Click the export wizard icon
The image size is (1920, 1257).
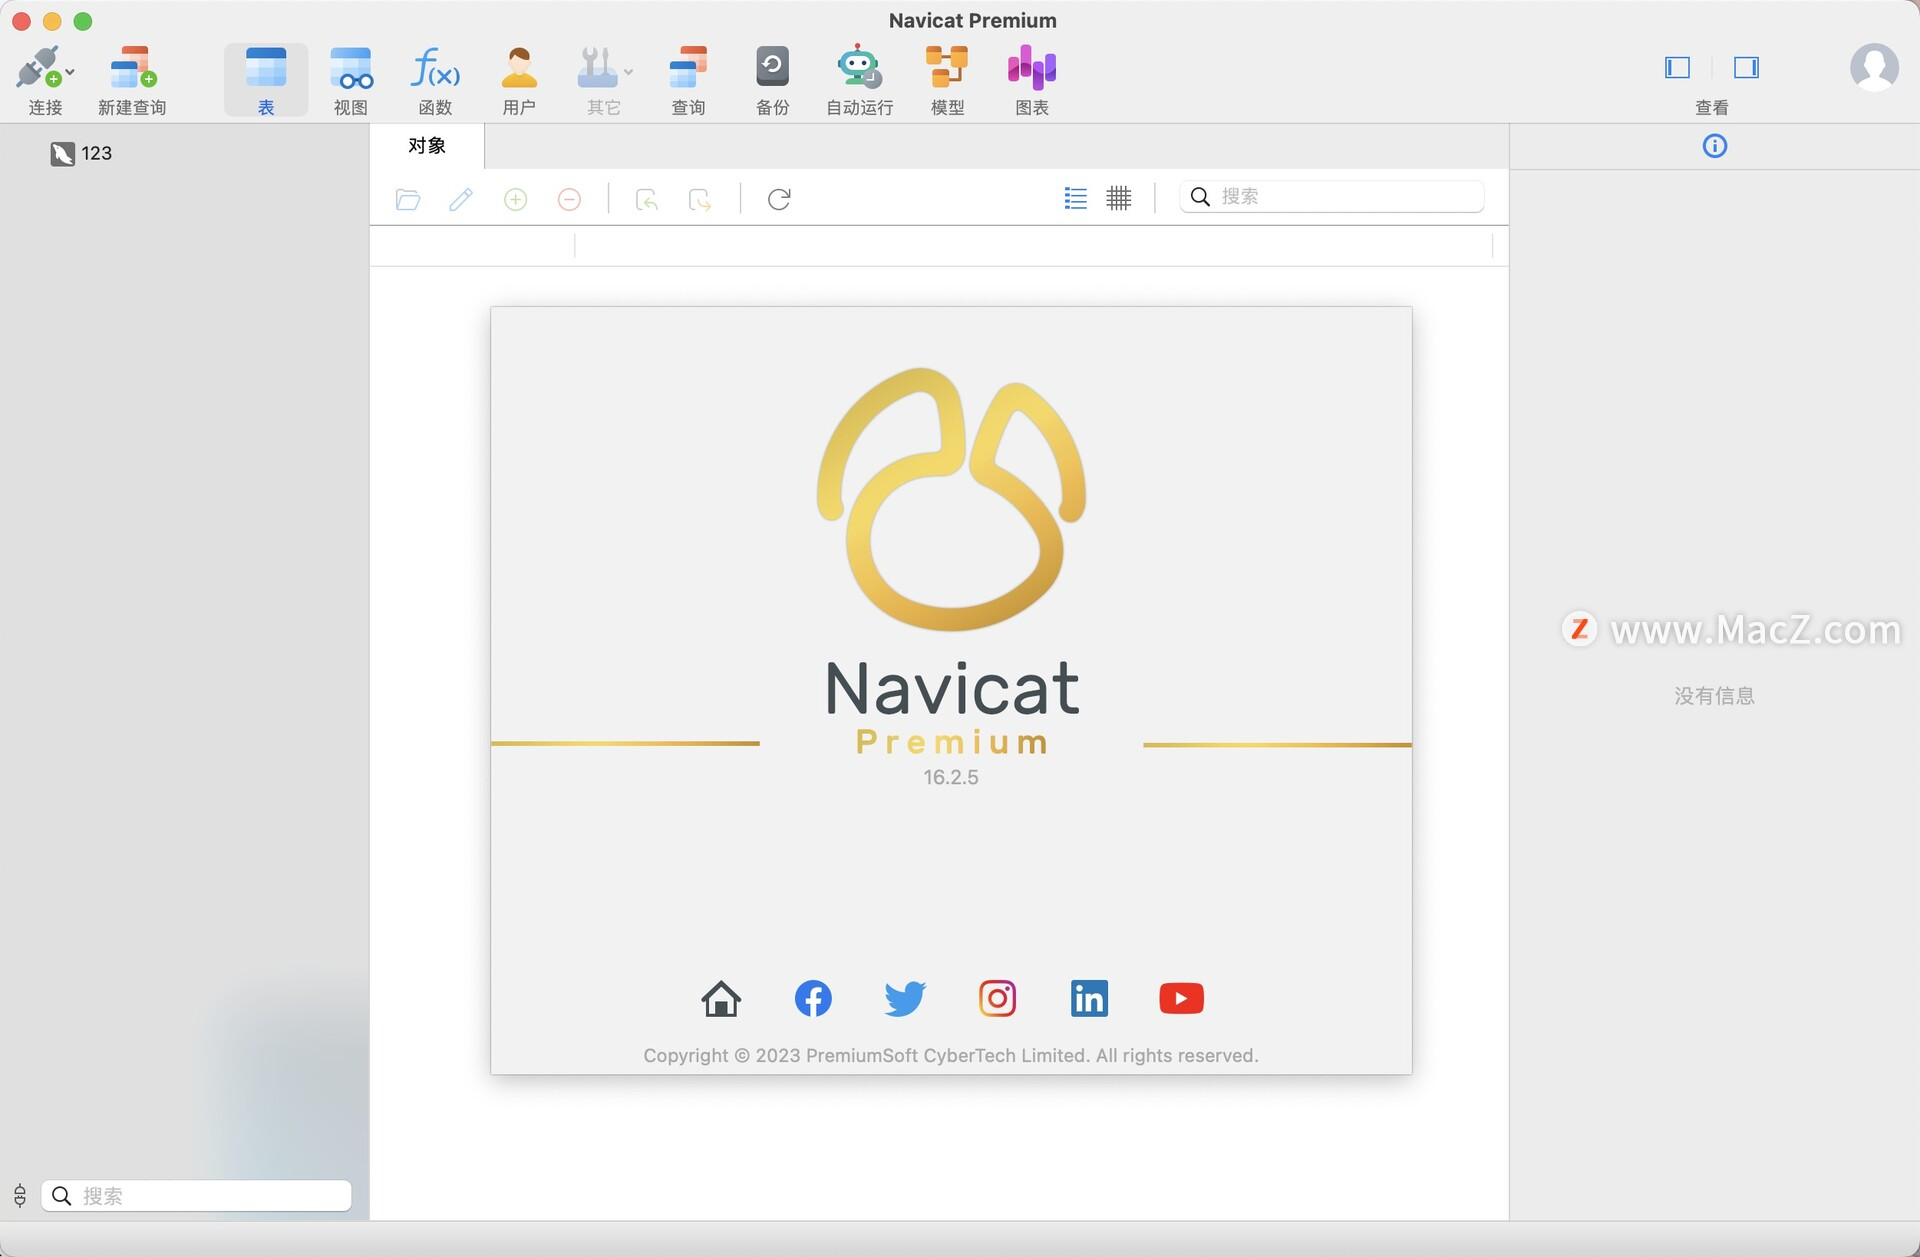click(x=700, y=199)
